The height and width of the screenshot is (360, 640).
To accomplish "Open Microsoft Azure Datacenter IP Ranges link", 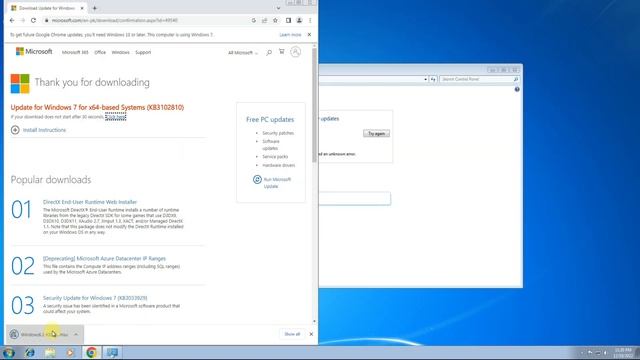I will click(x=104, y=258).
